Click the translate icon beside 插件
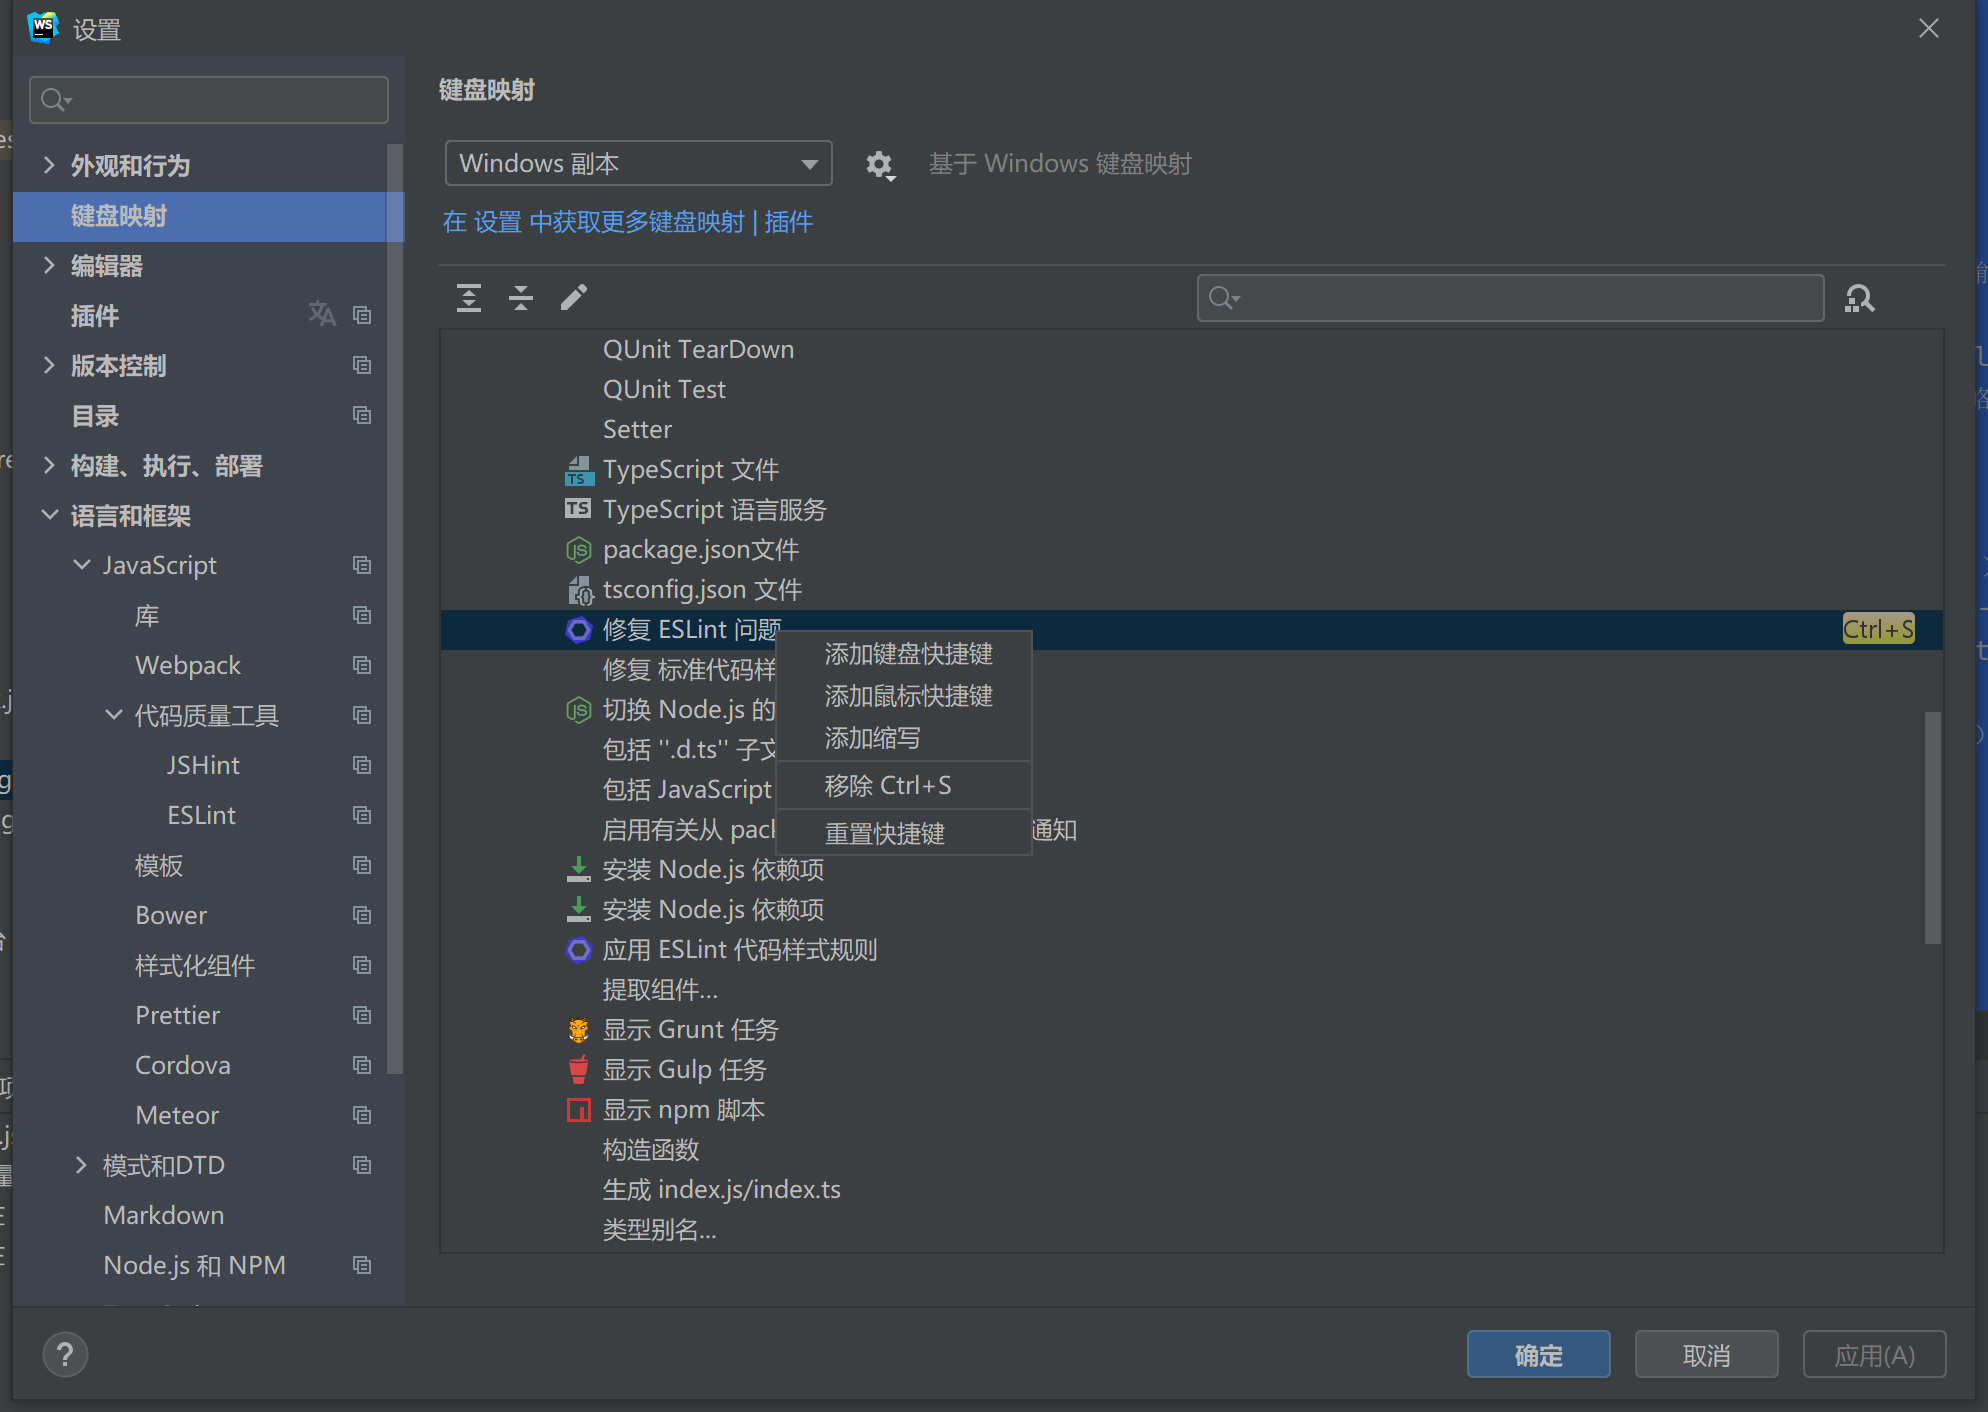 point(322,315)
